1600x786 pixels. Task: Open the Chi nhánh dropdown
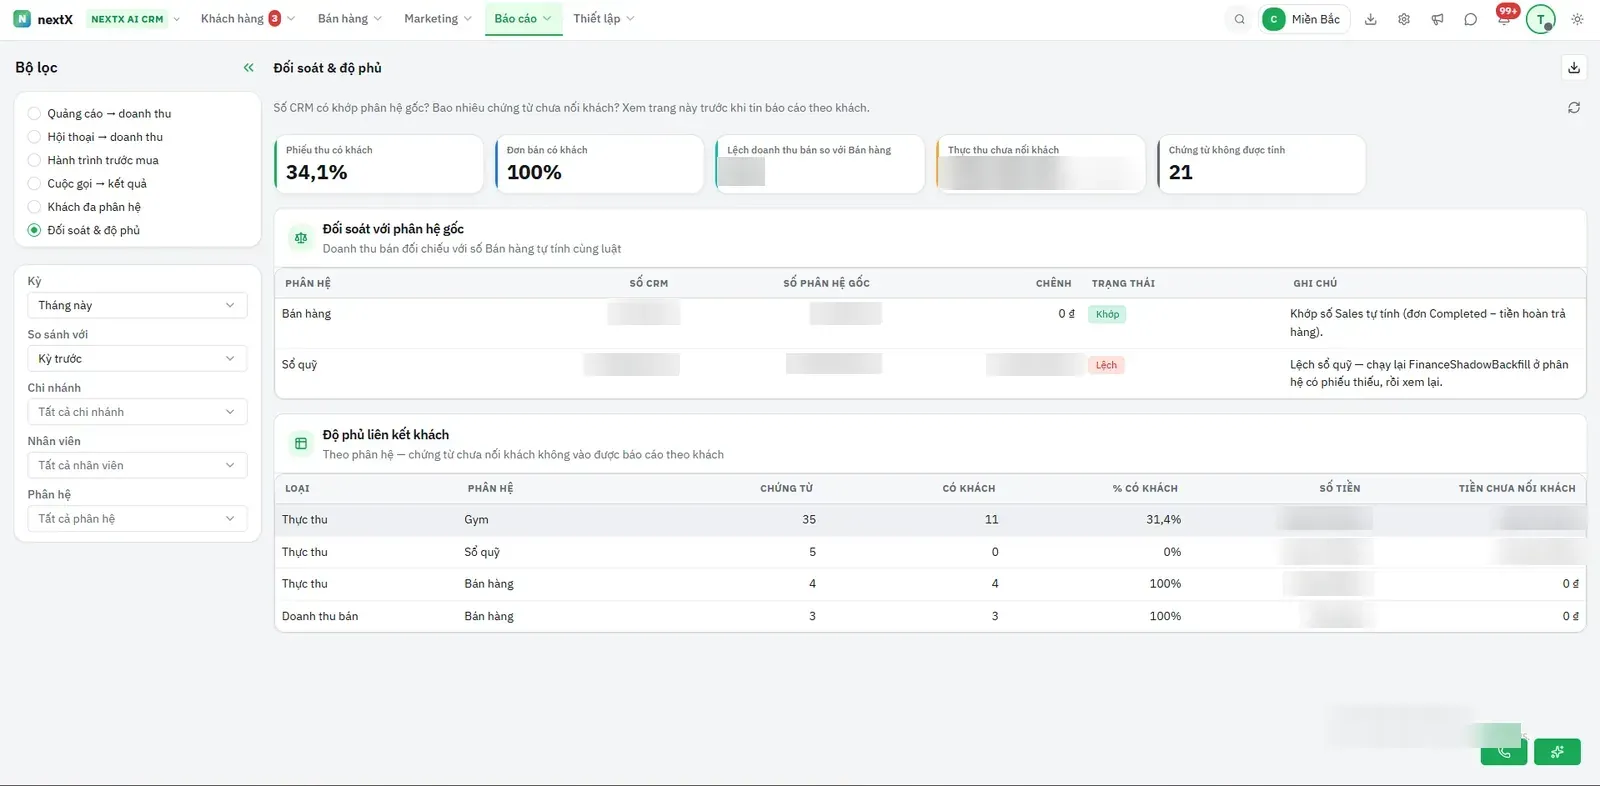[137, 412]
